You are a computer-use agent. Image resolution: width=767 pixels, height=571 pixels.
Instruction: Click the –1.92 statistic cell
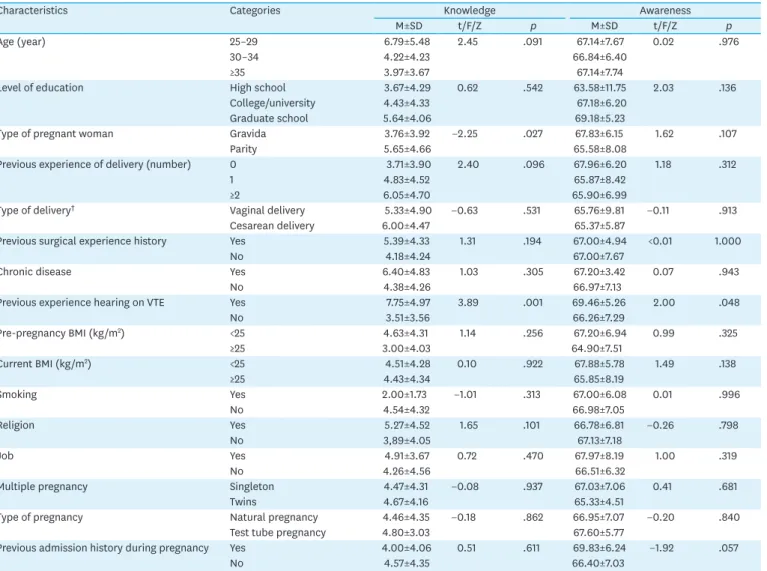(x=661, y=548)
